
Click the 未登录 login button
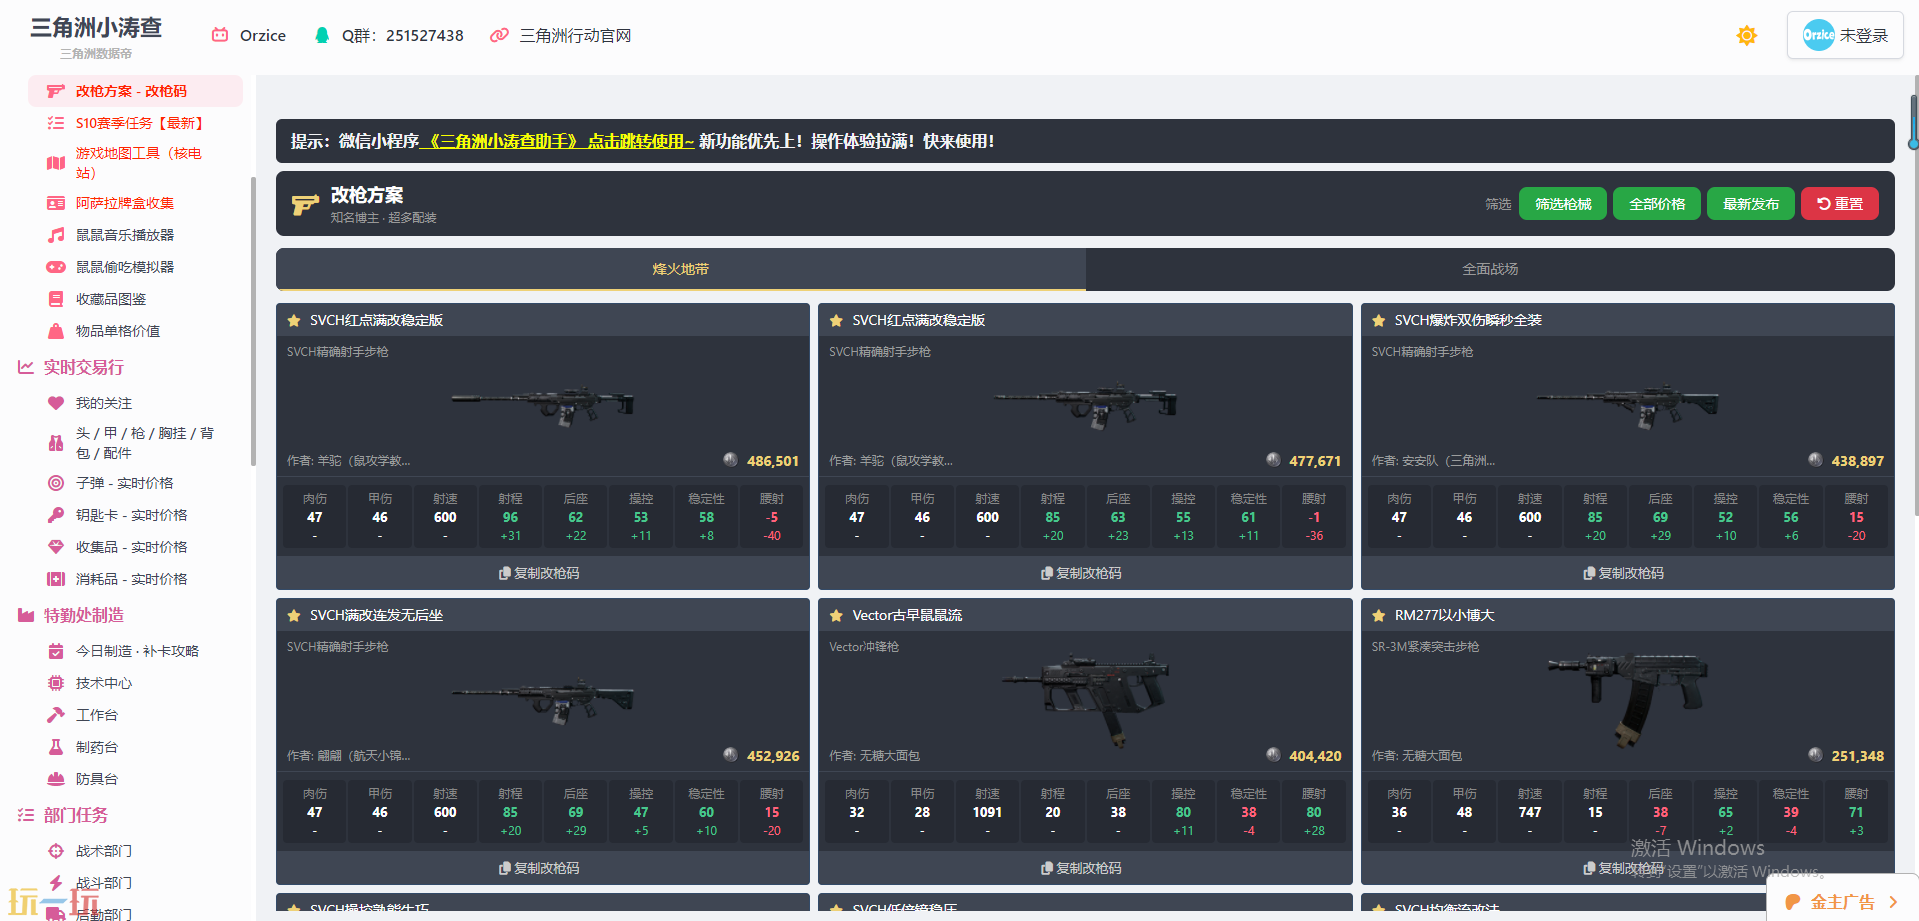click(x=1845, y=35)
